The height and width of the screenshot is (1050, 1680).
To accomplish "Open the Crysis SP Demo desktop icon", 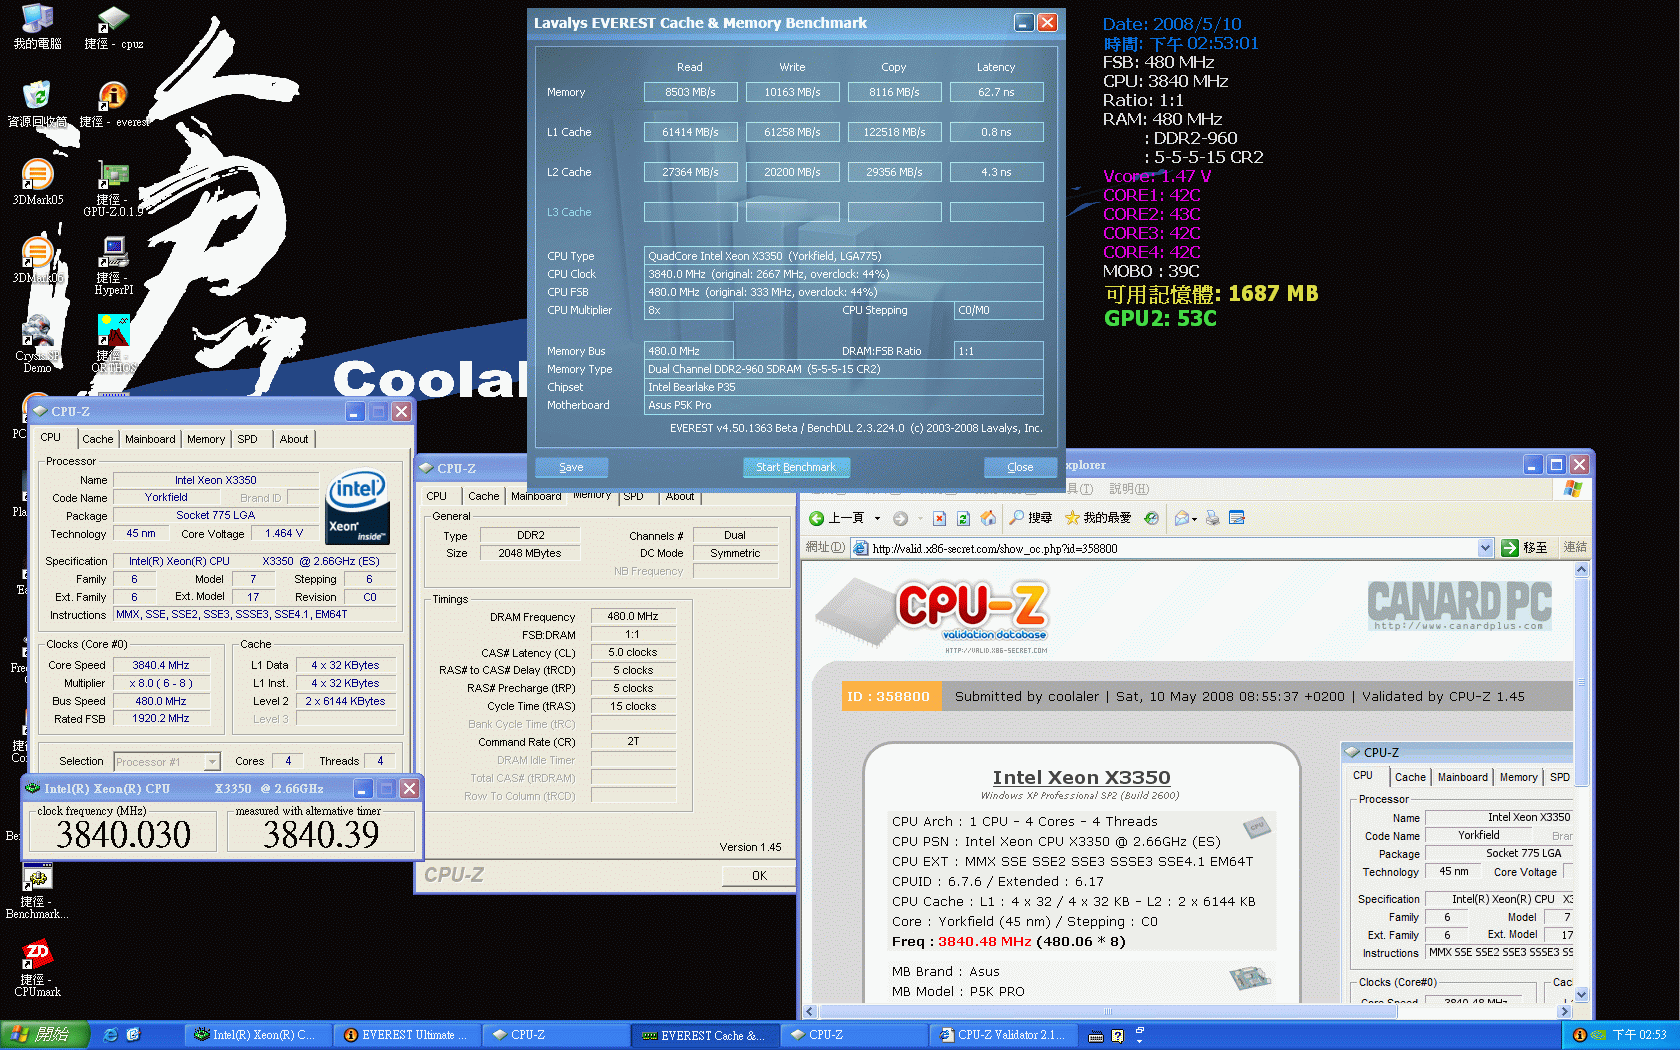I will point(37,345).
